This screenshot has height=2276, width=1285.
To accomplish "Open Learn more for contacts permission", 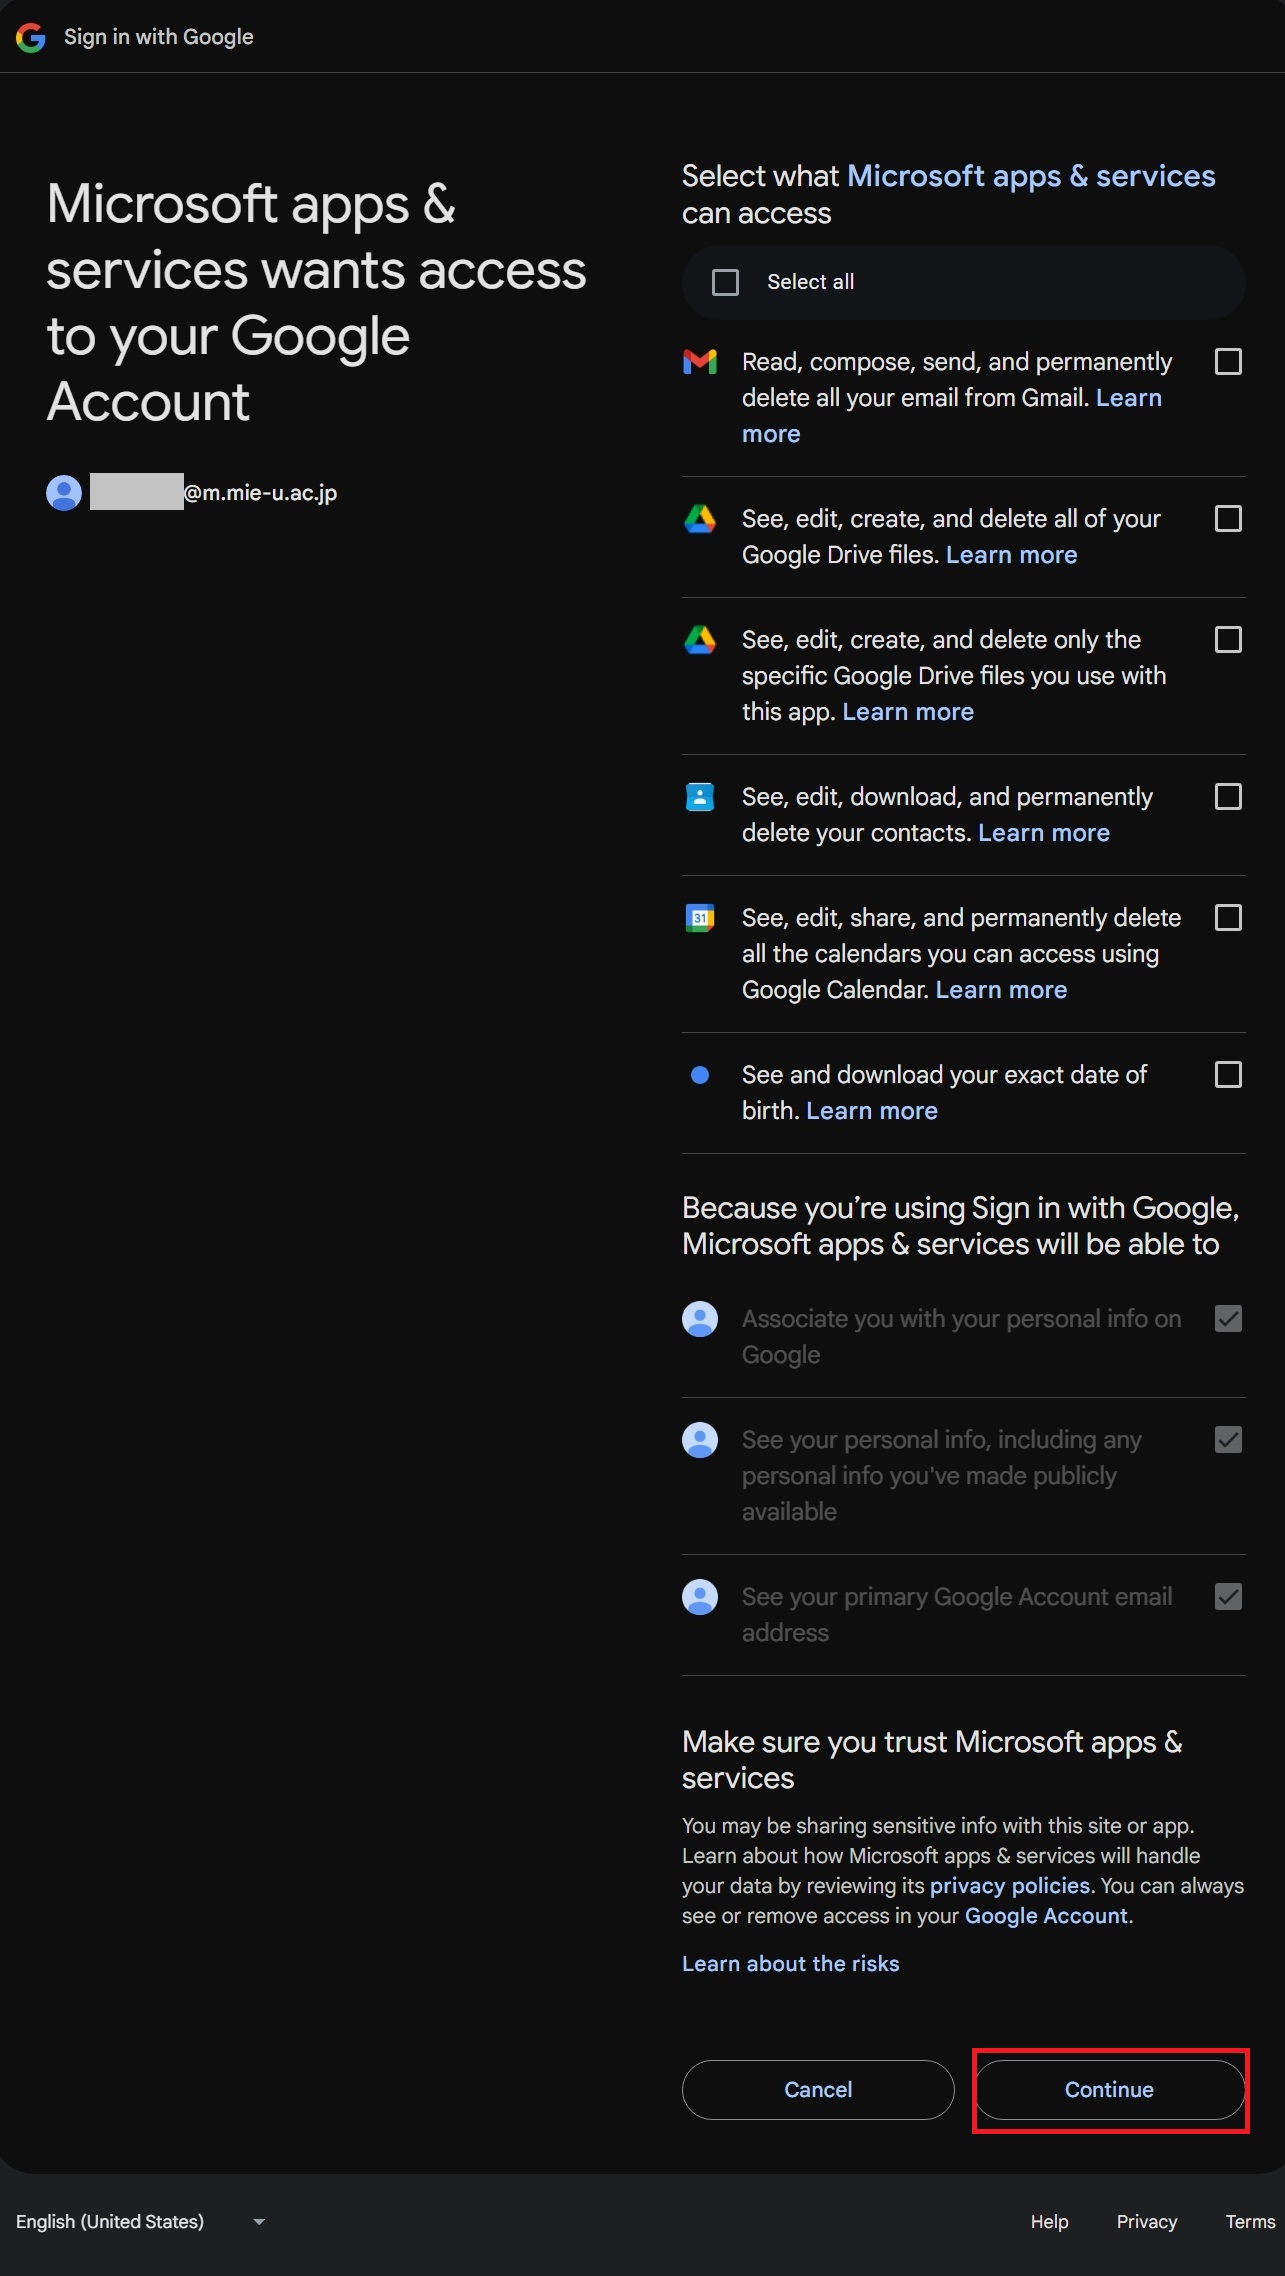I will (x=1044, y=833).
